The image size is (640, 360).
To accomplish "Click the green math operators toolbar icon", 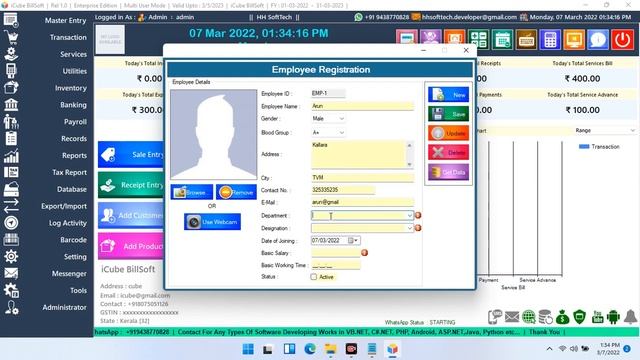I will tap(478, 40).
